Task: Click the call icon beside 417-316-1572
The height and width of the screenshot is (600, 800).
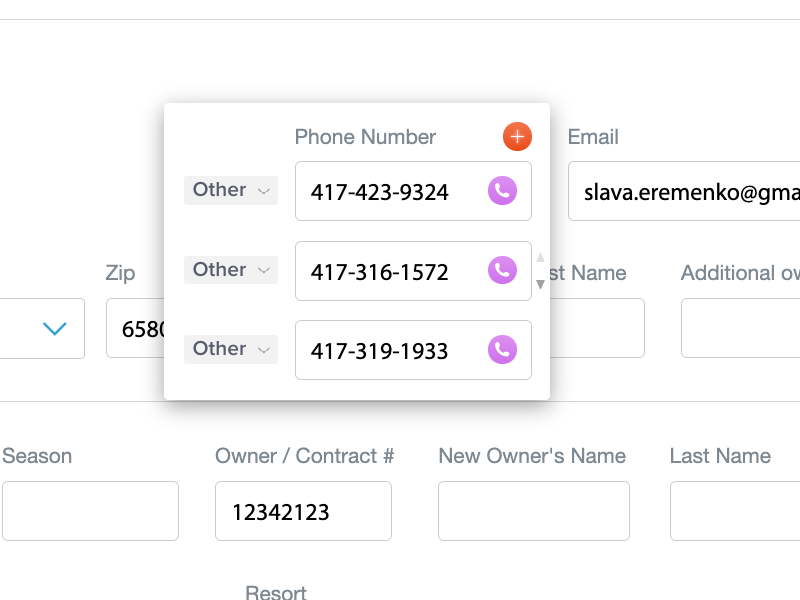Action: coord(501,271)
